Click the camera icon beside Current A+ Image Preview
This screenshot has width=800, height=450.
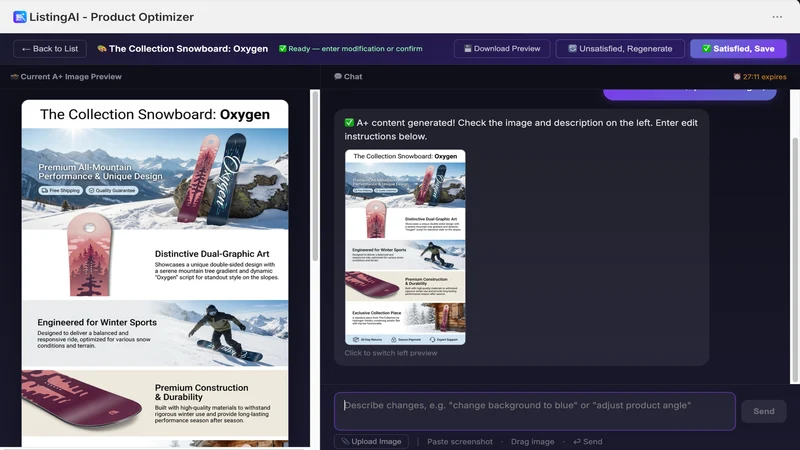(x=14, y=77)
